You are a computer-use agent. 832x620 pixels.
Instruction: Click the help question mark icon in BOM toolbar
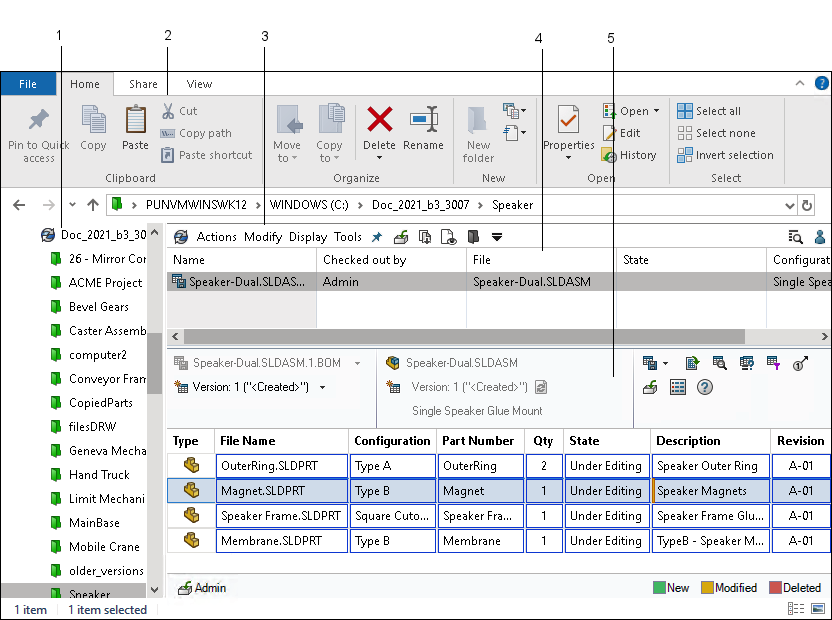pos(705,387)
